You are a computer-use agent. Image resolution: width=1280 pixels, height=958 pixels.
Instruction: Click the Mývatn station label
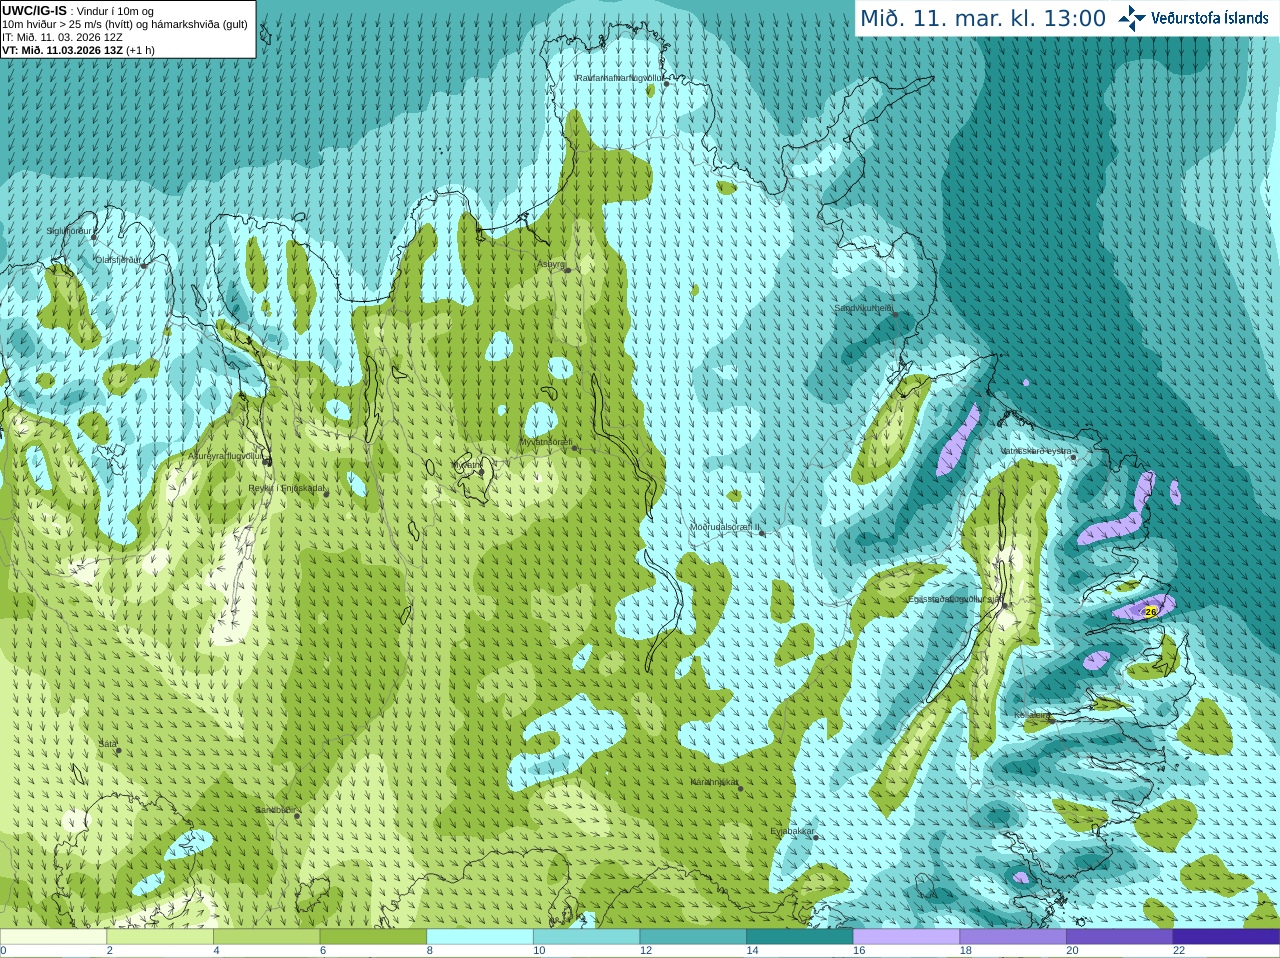pyautogui.click(x=467, y=465)
